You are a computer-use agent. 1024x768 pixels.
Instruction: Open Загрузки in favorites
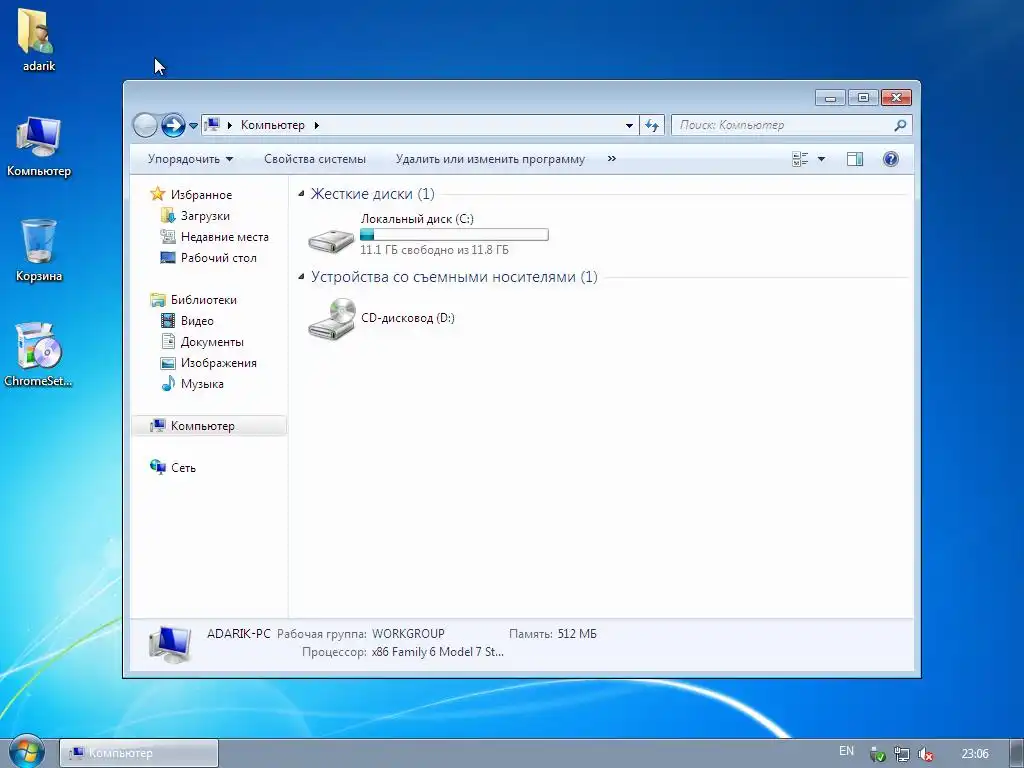coord(205,216)
